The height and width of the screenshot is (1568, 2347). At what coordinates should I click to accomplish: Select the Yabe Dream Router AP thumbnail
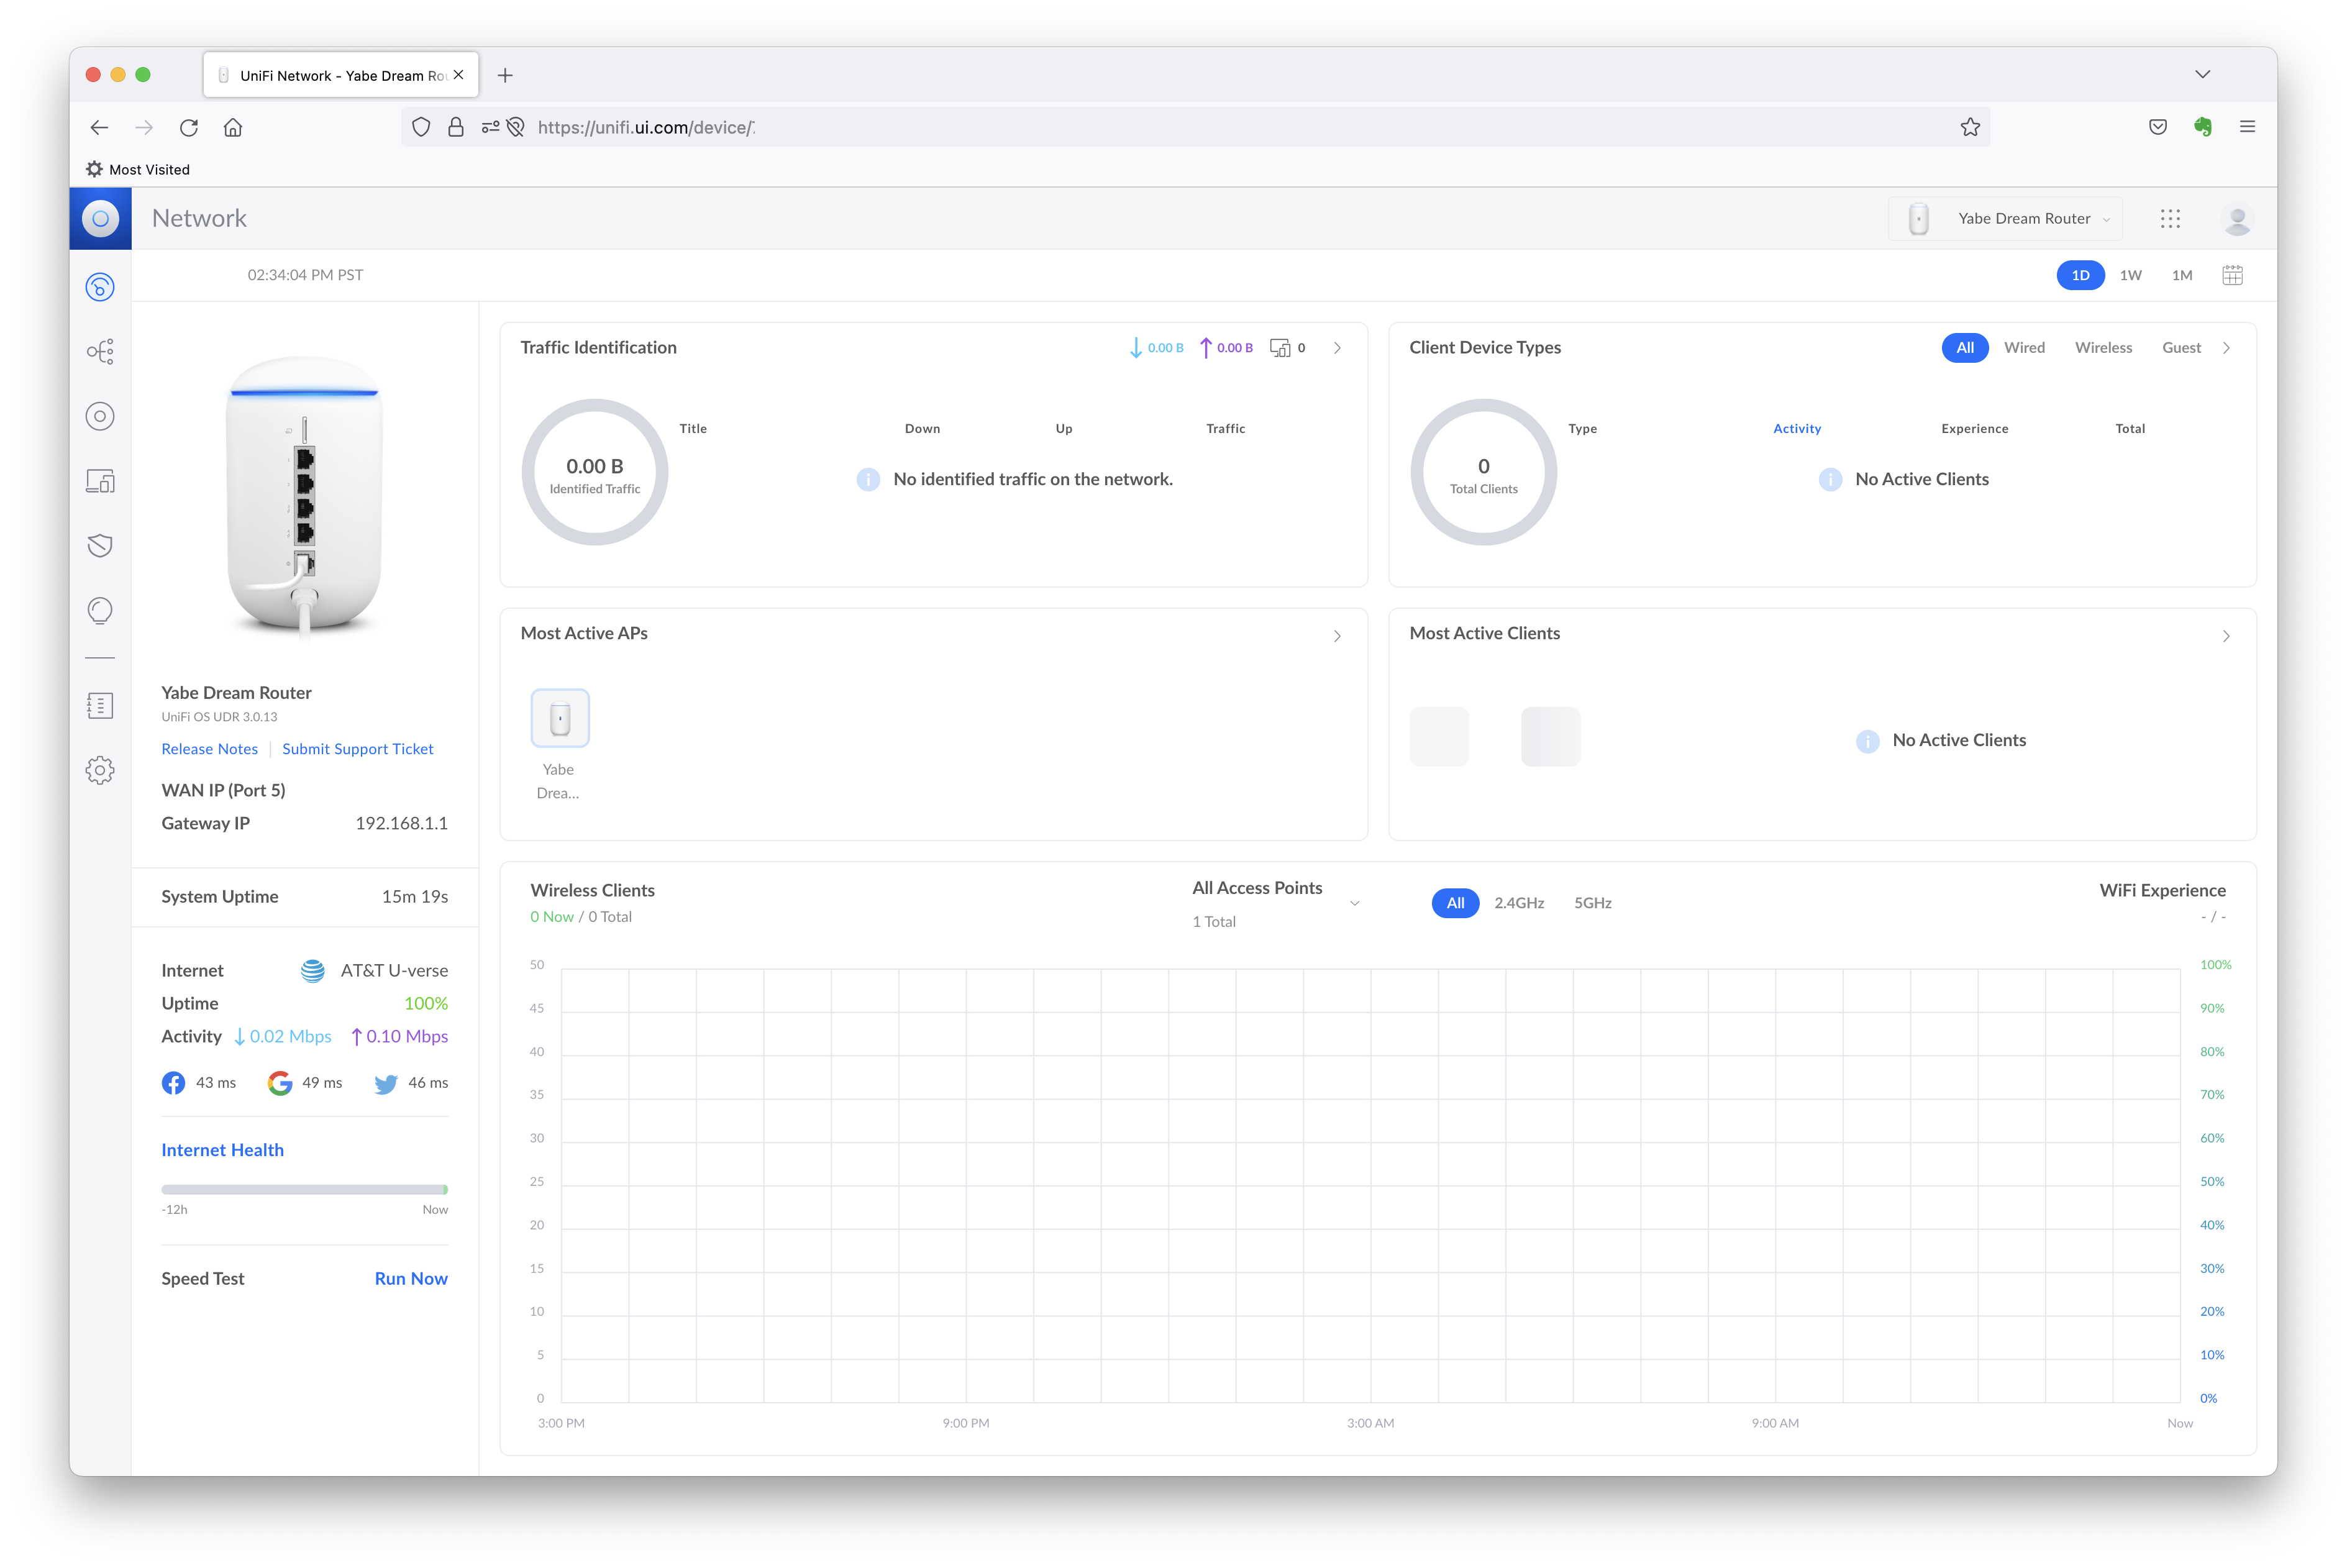pos(560,718)
